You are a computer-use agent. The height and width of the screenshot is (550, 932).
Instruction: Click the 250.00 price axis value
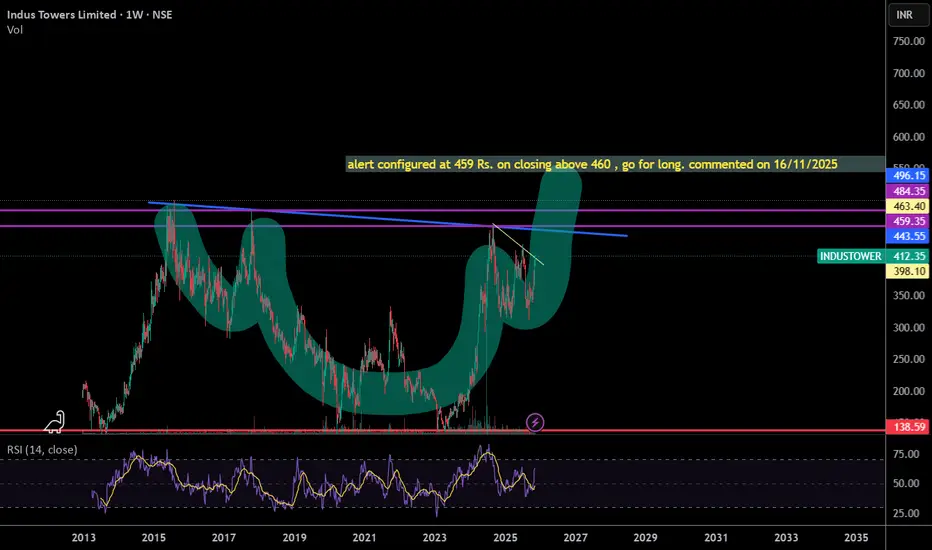(x=909, y=359)
